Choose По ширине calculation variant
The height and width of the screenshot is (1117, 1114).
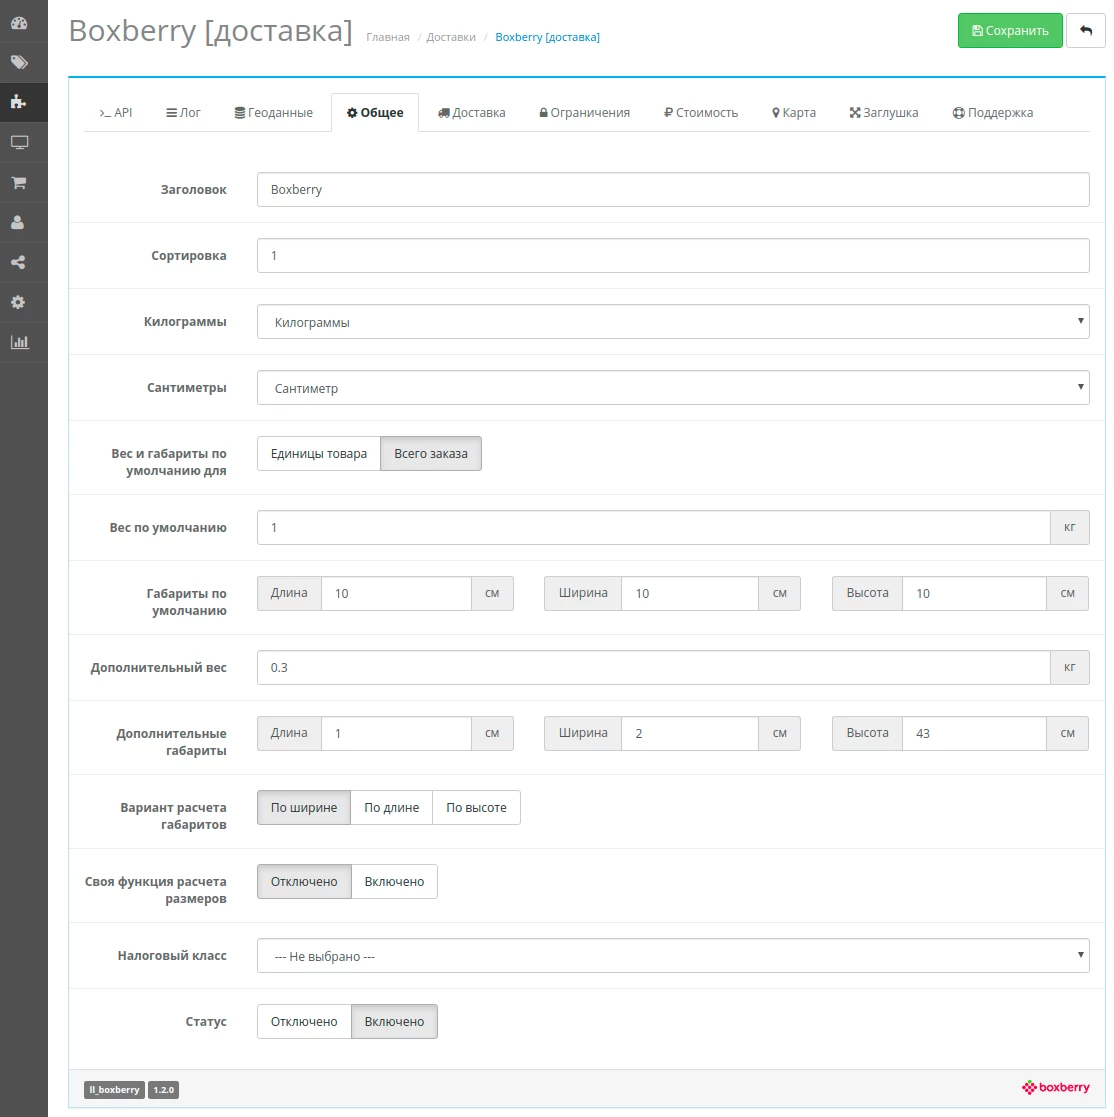point(304,808)
